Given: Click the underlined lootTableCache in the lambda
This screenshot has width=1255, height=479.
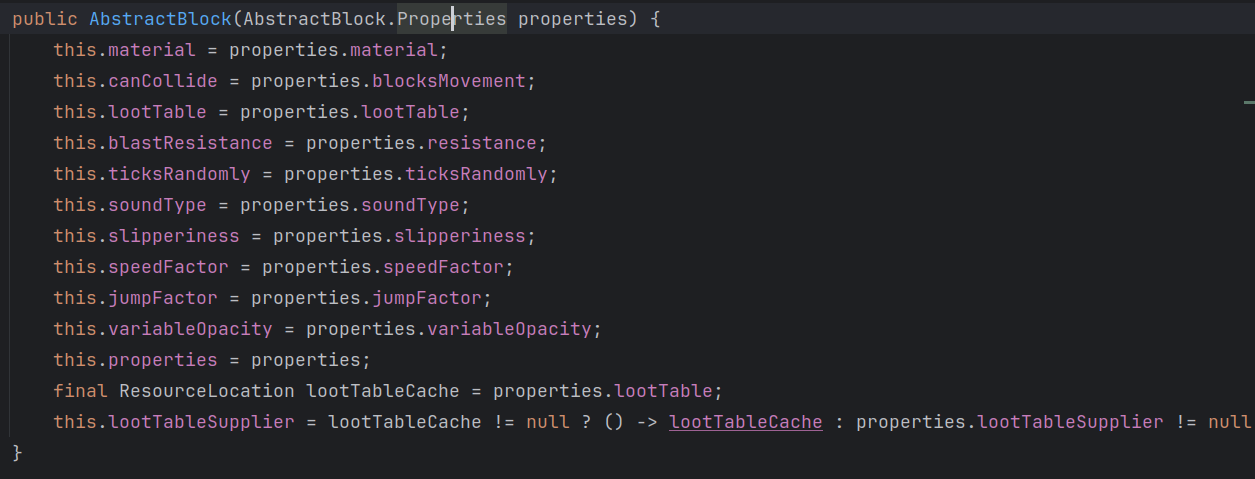Looking at the screenshot, I should [746, 422].
